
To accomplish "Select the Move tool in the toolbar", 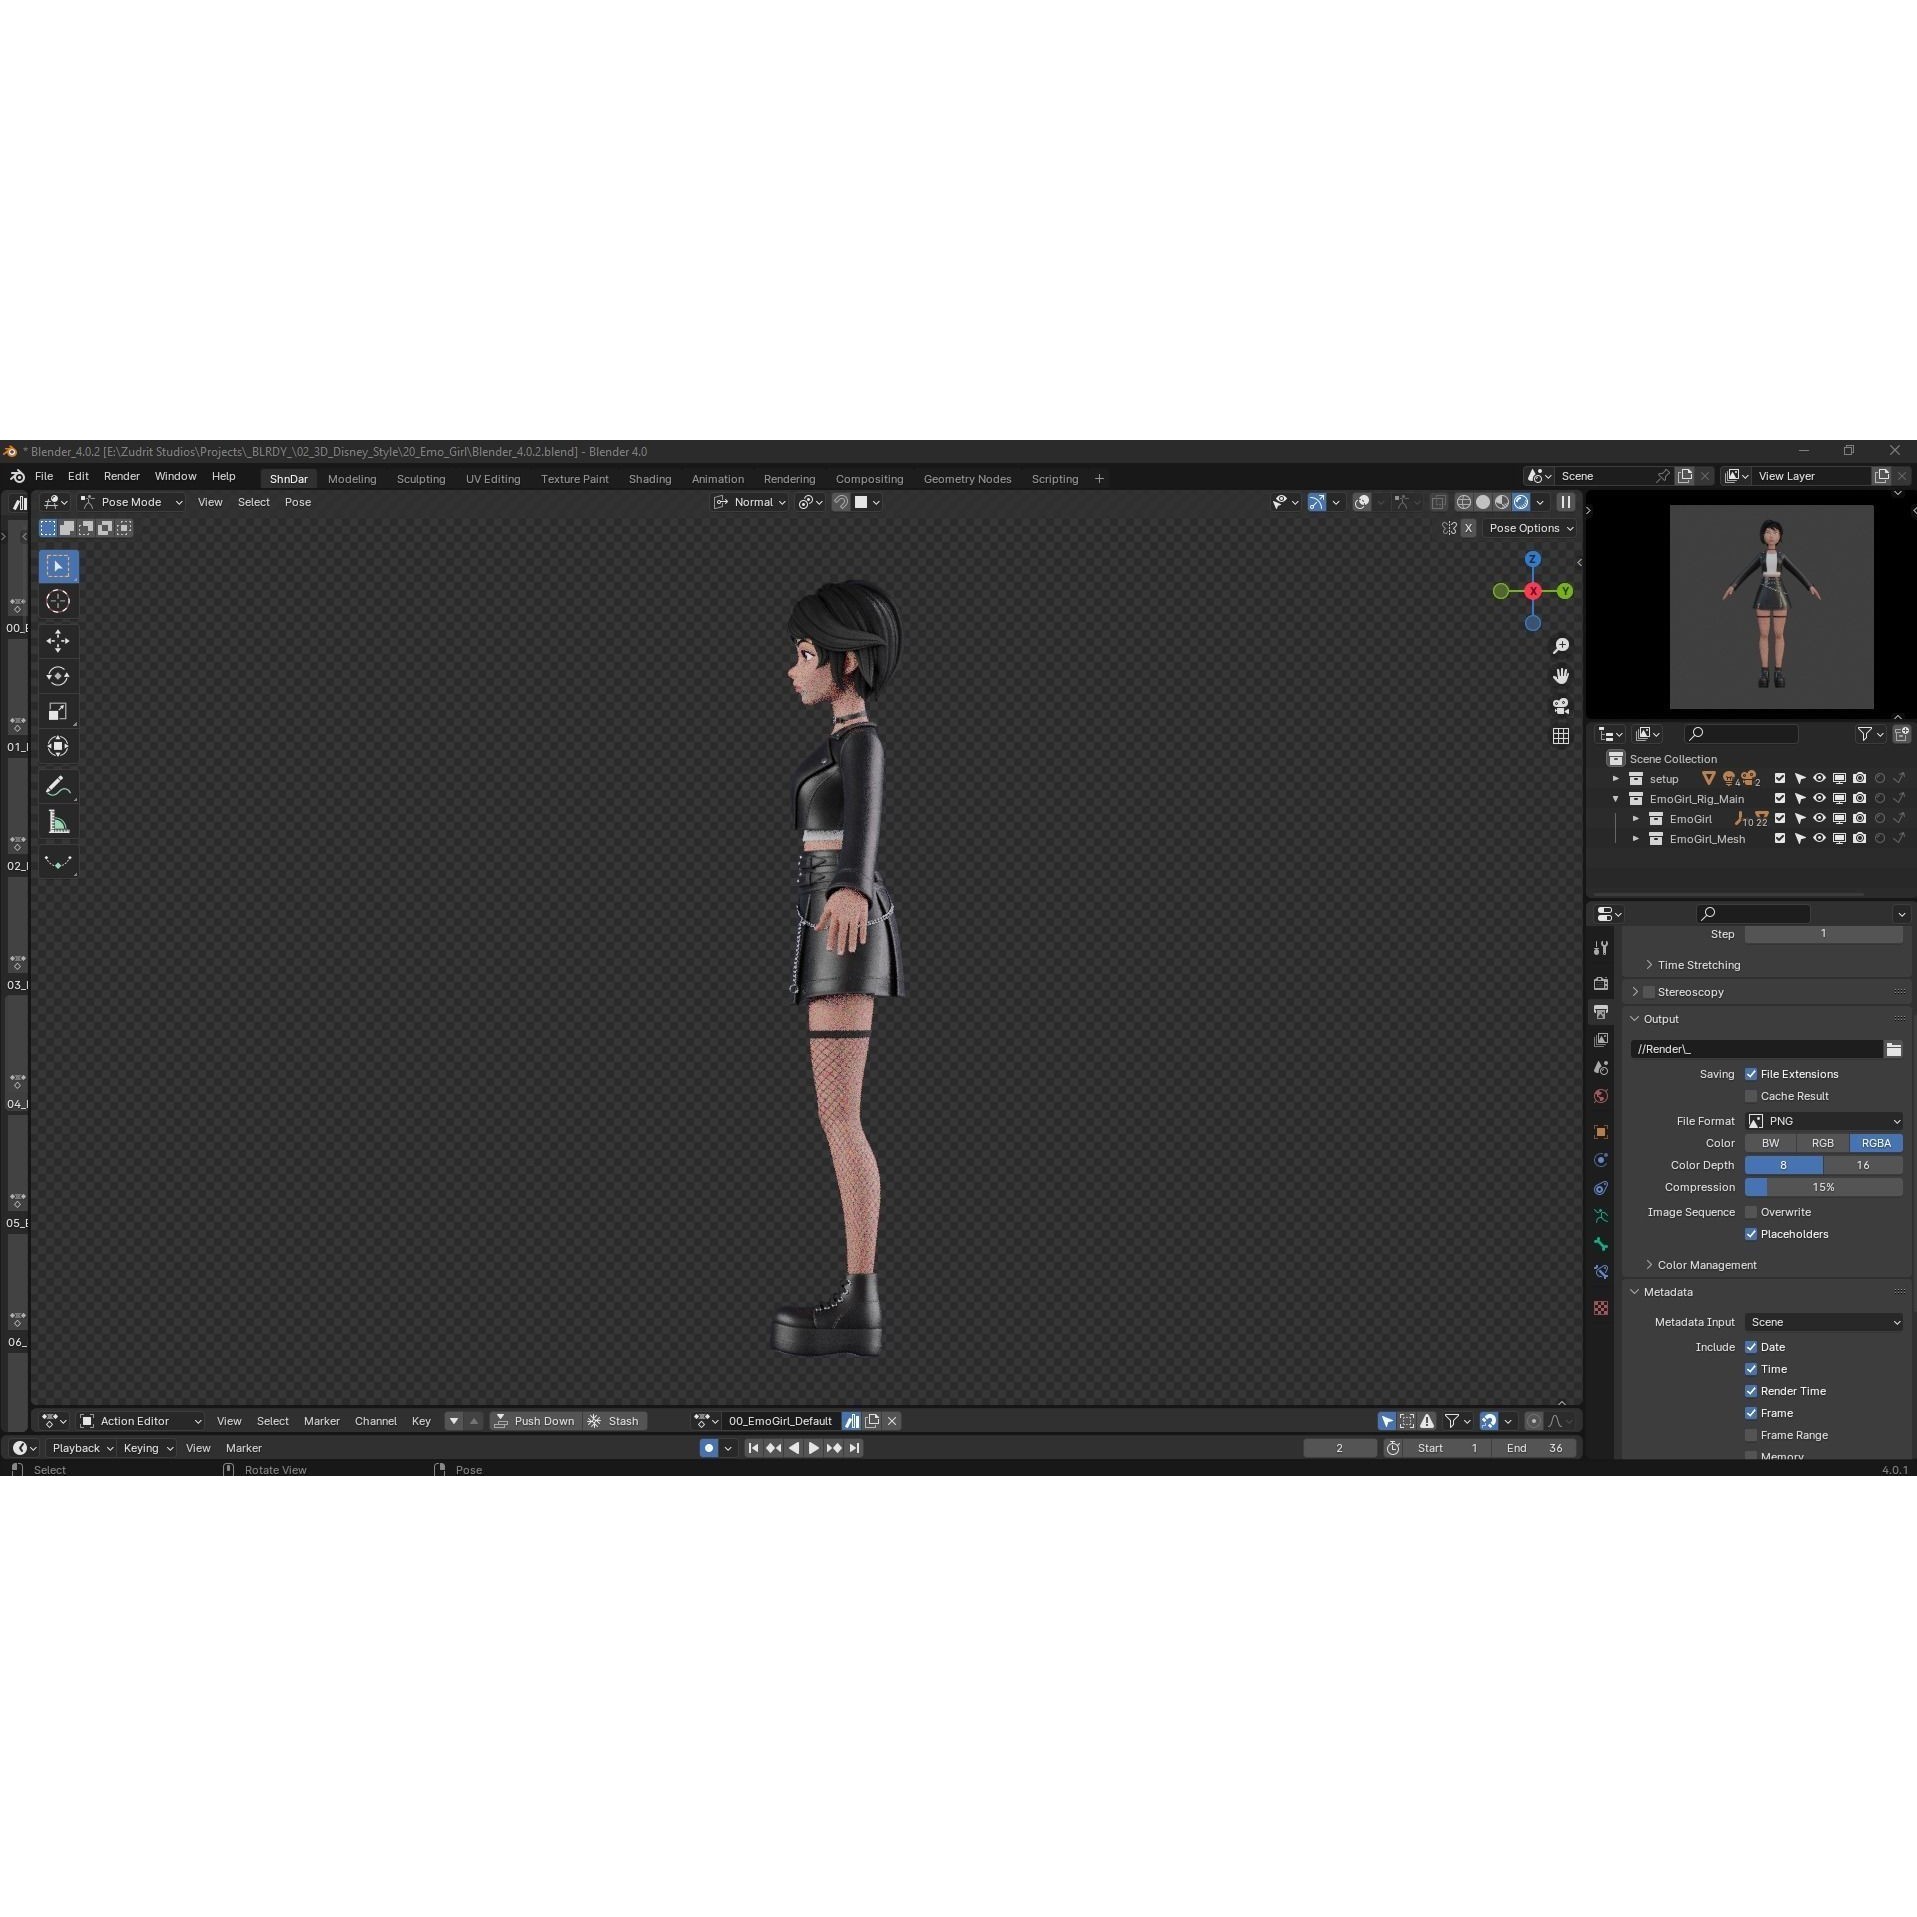I will click(x=57, y=641).
